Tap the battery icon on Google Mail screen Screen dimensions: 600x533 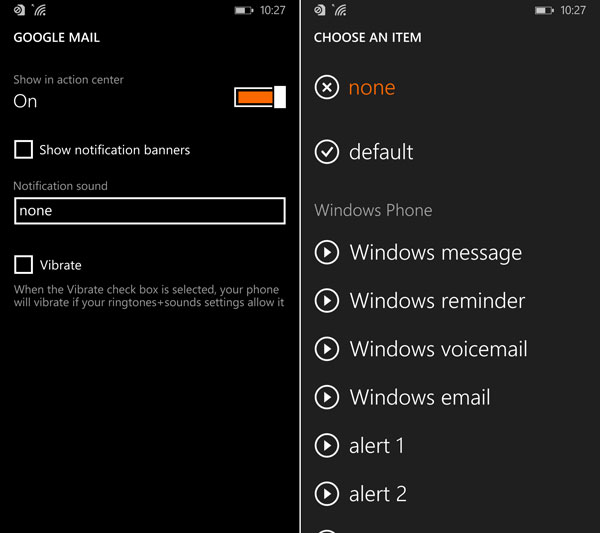click(244, 10)
